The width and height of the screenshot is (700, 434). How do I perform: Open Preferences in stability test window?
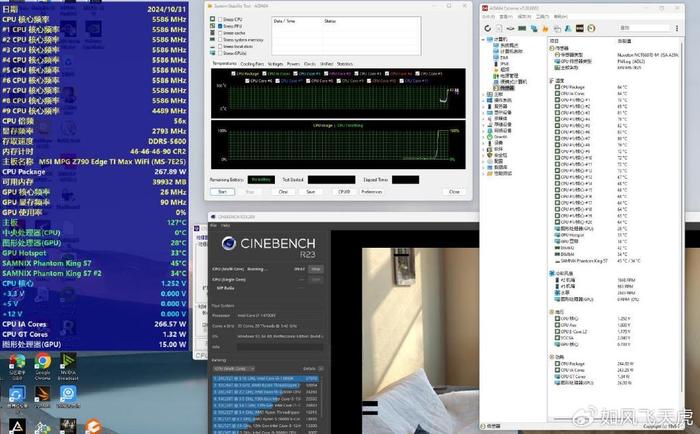click(371, 192)
